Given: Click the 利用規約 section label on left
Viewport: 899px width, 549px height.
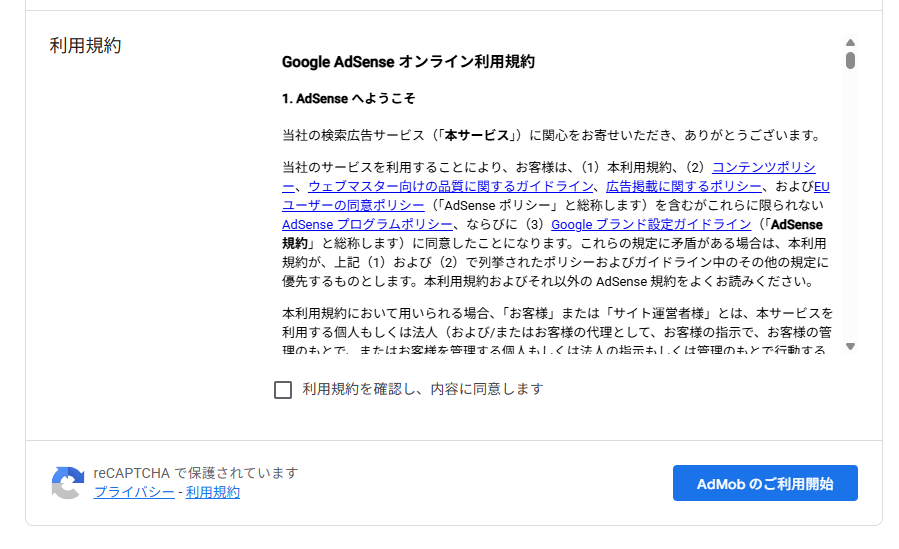Looking at the screenshot, I should tap(85, 46).
